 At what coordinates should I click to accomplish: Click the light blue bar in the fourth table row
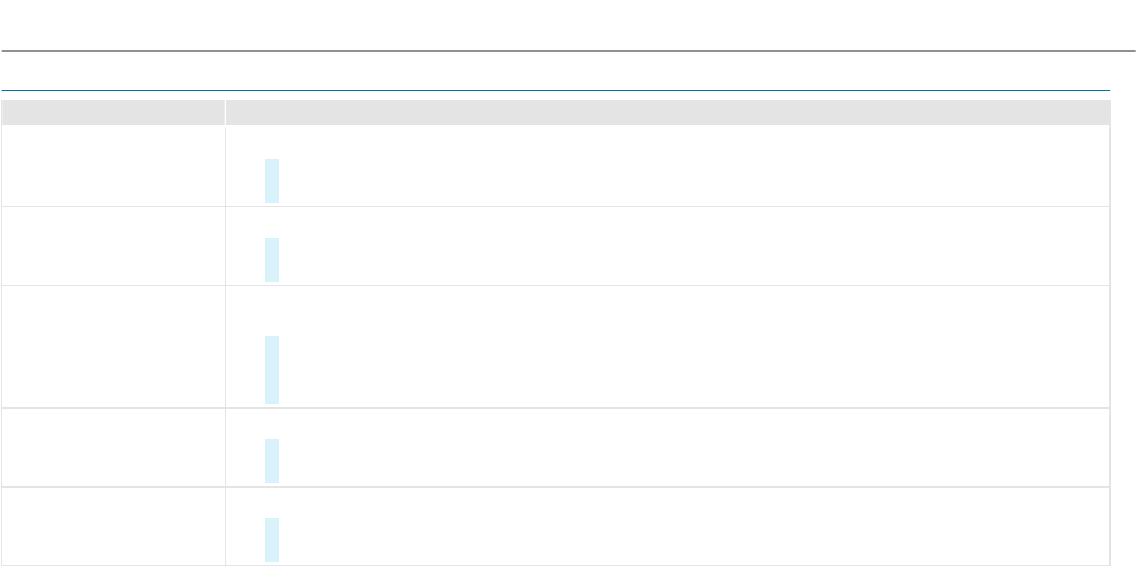coord(272,461)
